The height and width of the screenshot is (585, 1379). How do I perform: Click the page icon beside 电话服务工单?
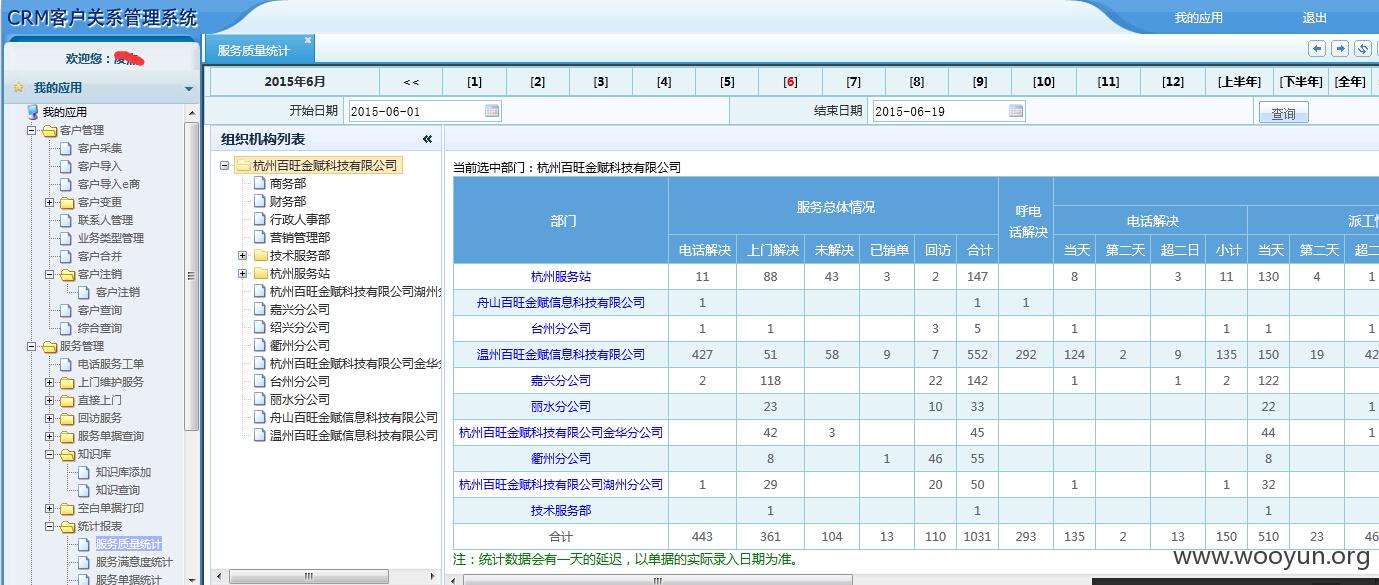click(67, 364)
